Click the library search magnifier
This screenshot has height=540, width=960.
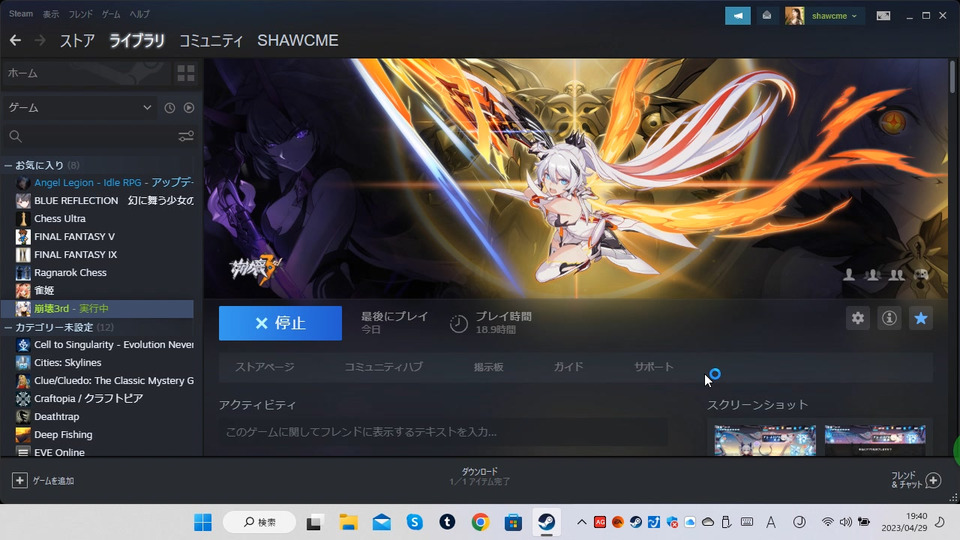pyautogui.click(x=15, y=136)
